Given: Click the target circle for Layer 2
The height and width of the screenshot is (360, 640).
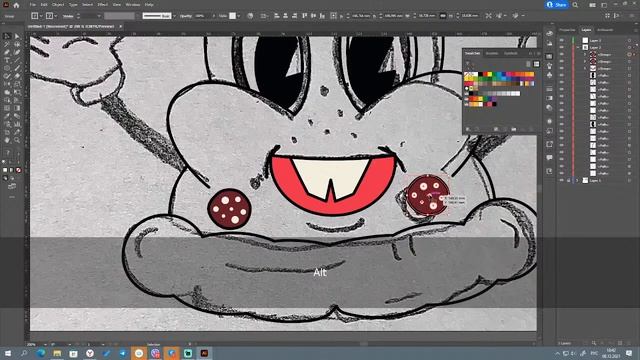Looking at the screenshot, I should pos(629,47).
